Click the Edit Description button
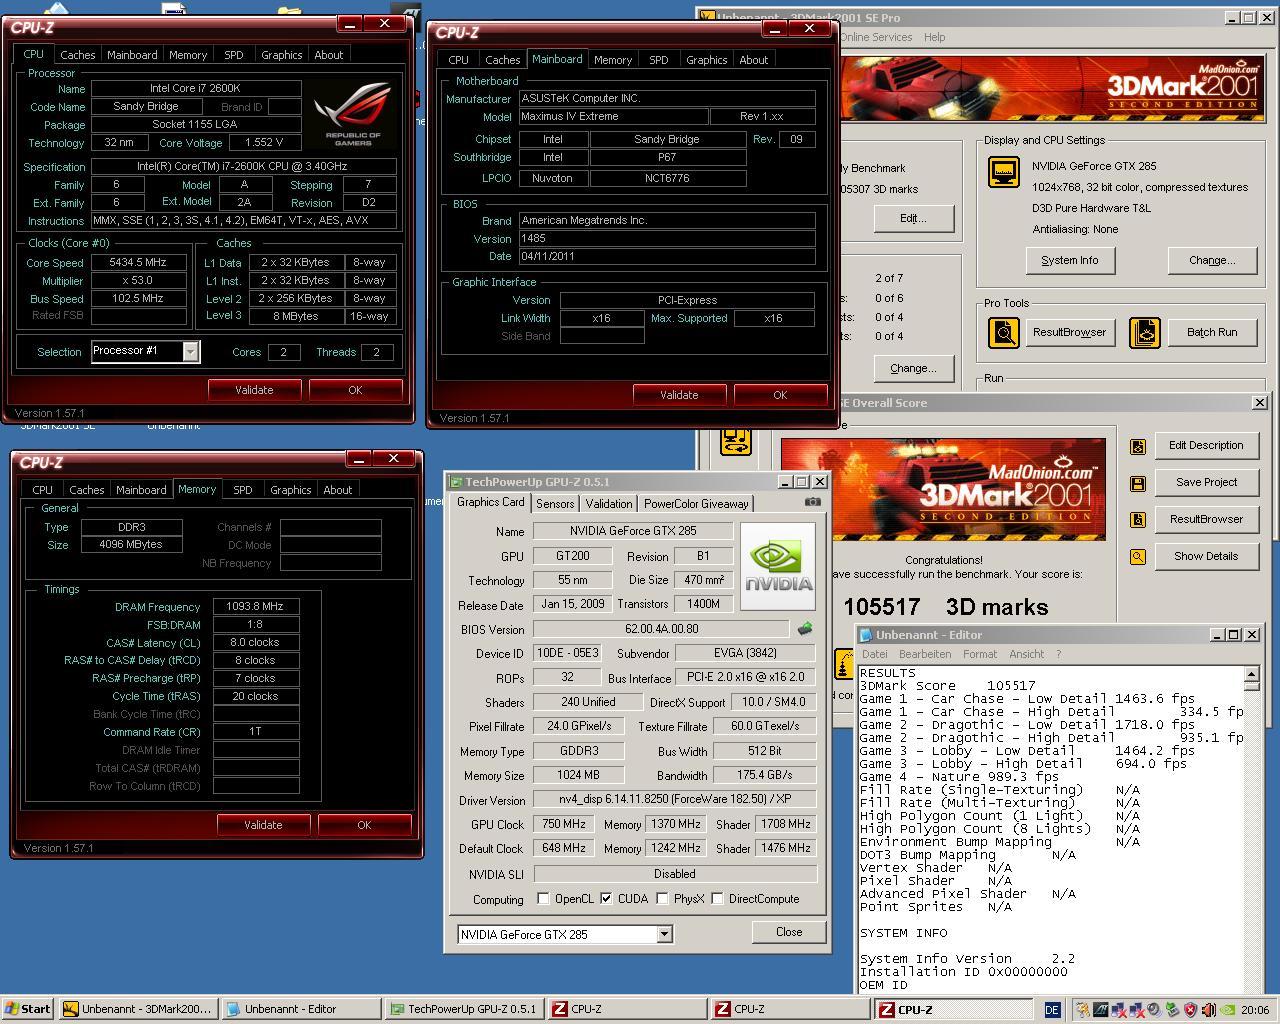Viewport: 1280px width, 1024px height. [x=1206, y=445]
